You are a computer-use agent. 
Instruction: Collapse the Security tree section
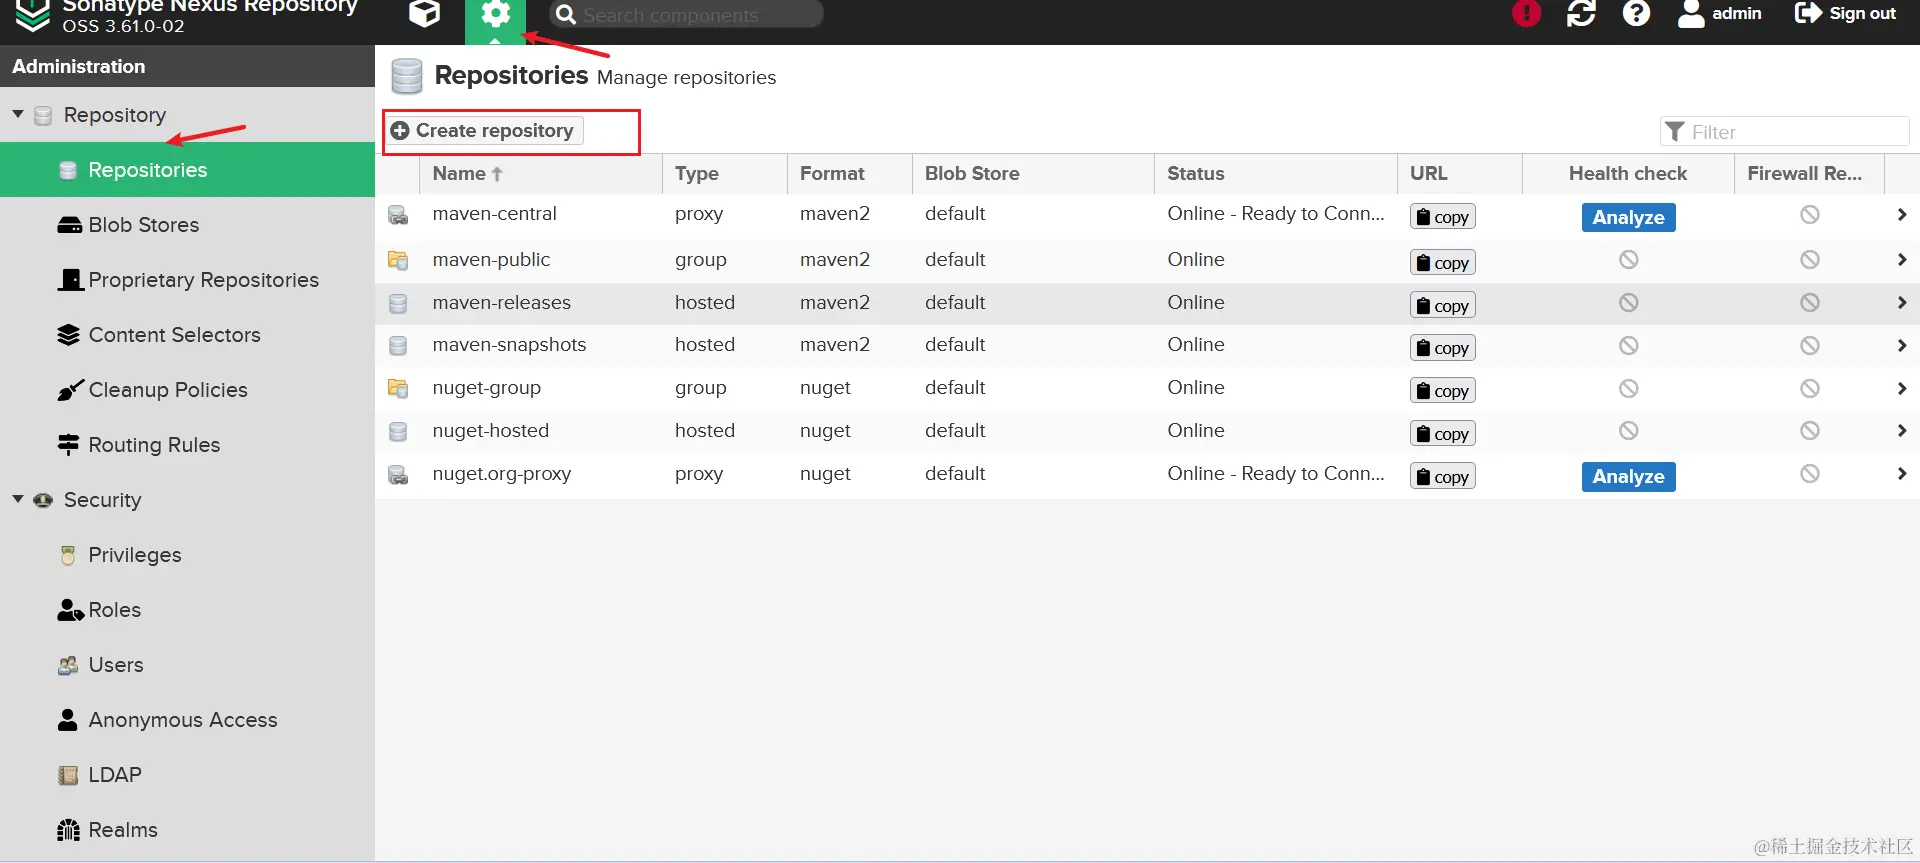coord(18,499)
